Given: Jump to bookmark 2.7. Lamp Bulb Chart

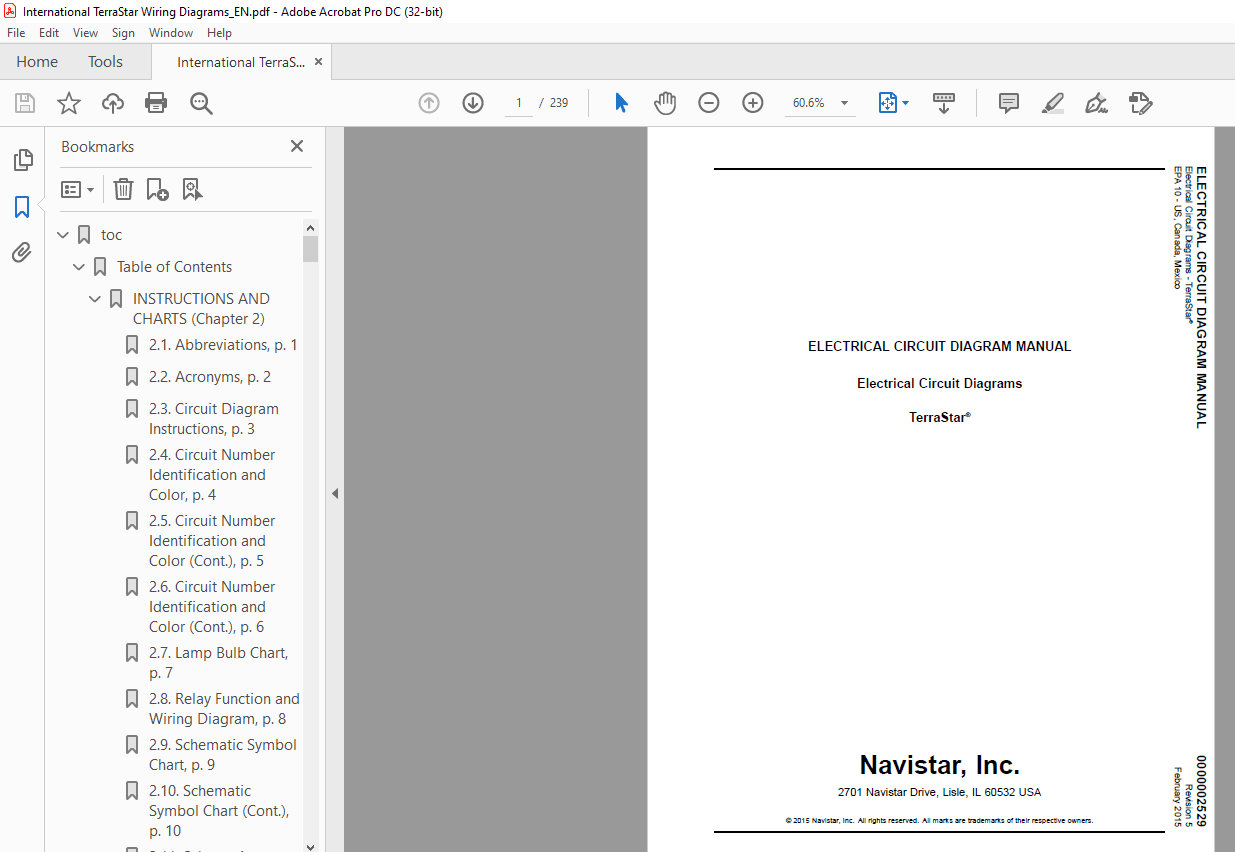Looking at the screenshot, I should pos(218,652).
